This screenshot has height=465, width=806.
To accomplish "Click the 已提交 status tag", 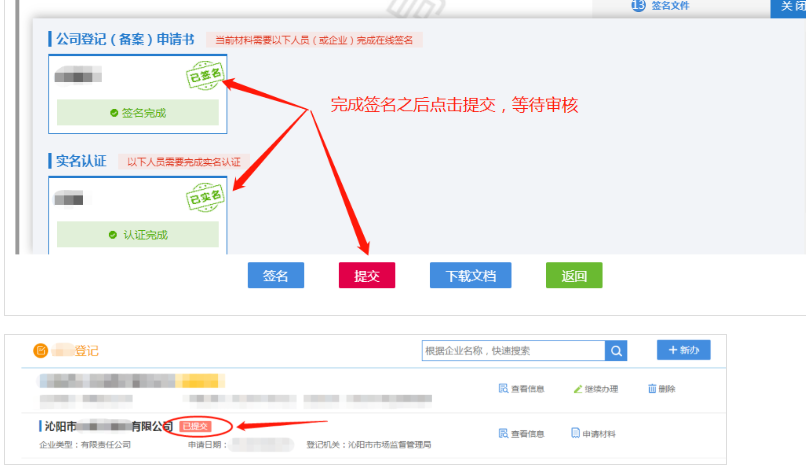I will [195, 427].
